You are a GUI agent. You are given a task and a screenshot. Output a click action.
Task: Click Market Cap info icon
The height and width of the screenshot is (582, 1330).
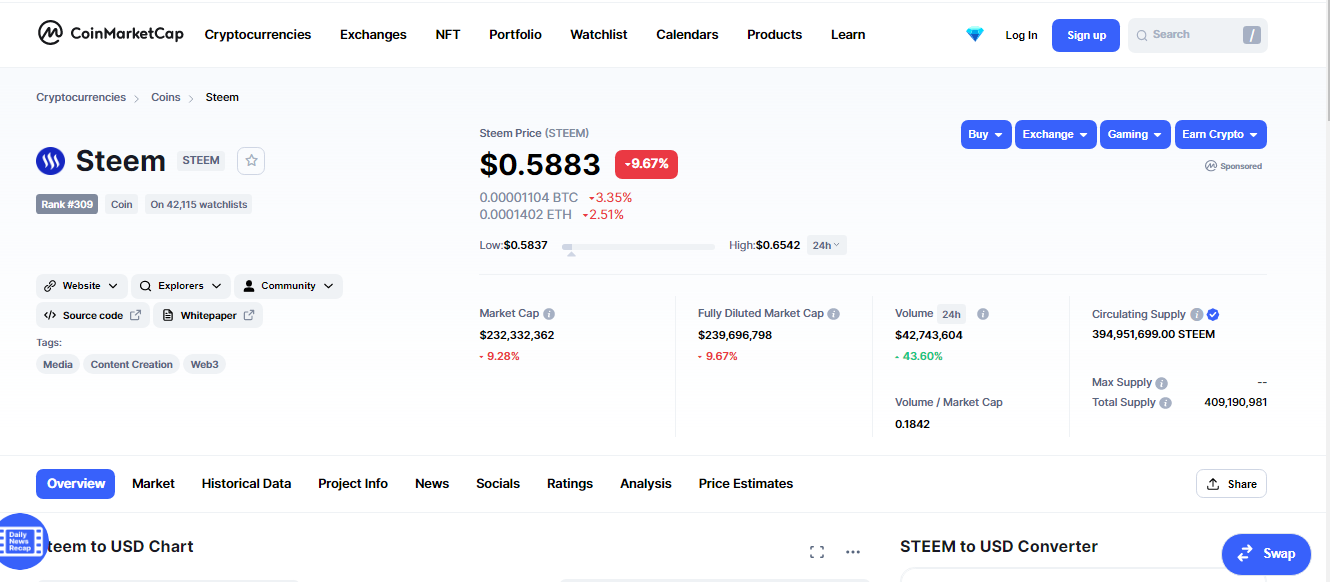pyautogui.click(x=549, y=314)
